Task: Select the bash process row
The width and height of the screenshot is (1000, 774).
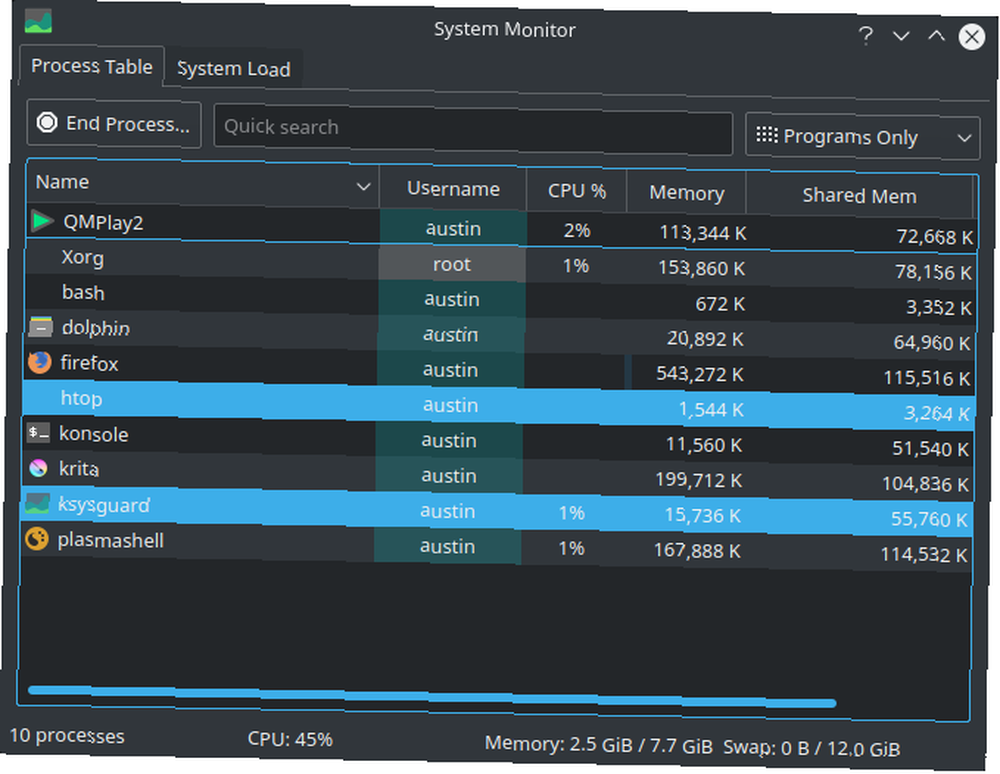Action: click(499, 299)
